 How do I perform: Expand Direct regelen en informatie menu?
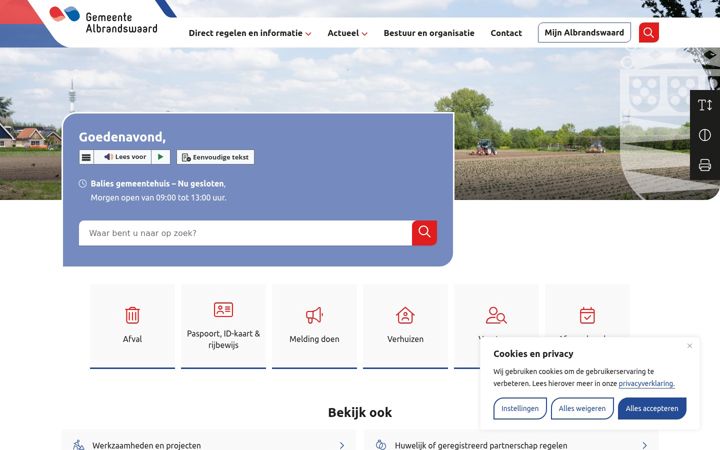click(x=250, y=33)
